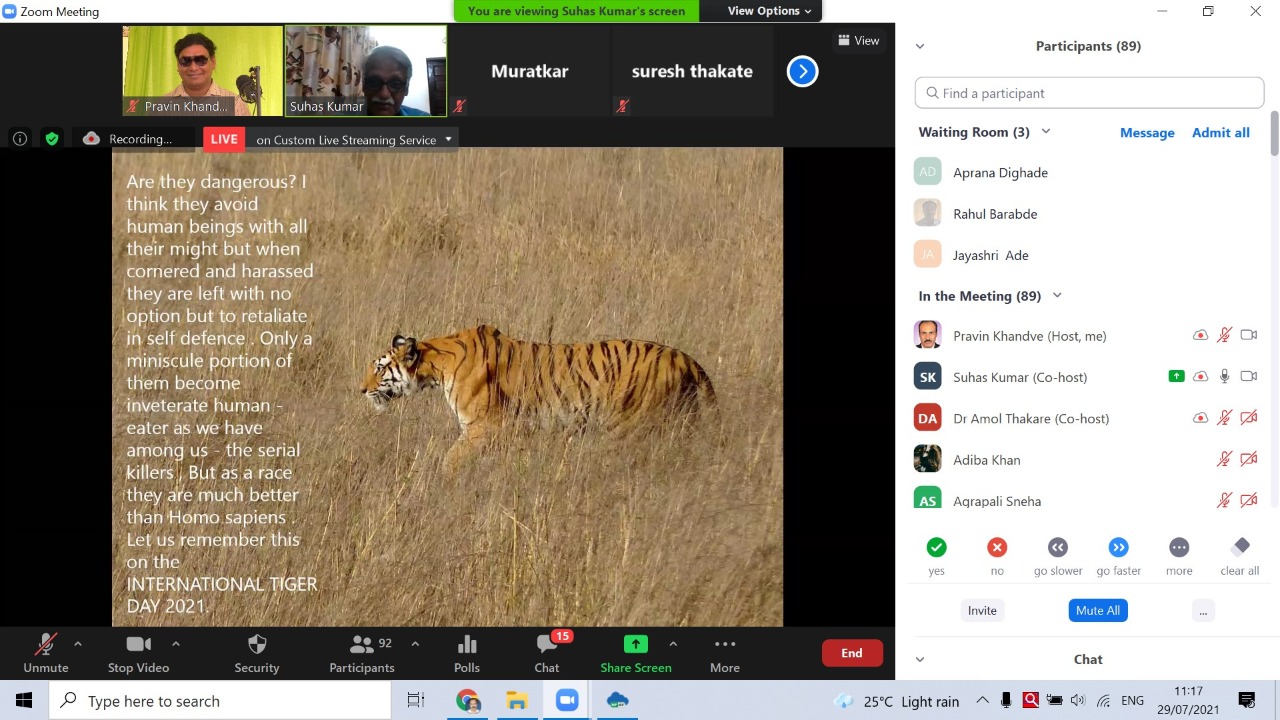The height and width of the screenshot is (720, 1280).
Task: Click the green Share Screen icon
Action: tap(635, 644)
